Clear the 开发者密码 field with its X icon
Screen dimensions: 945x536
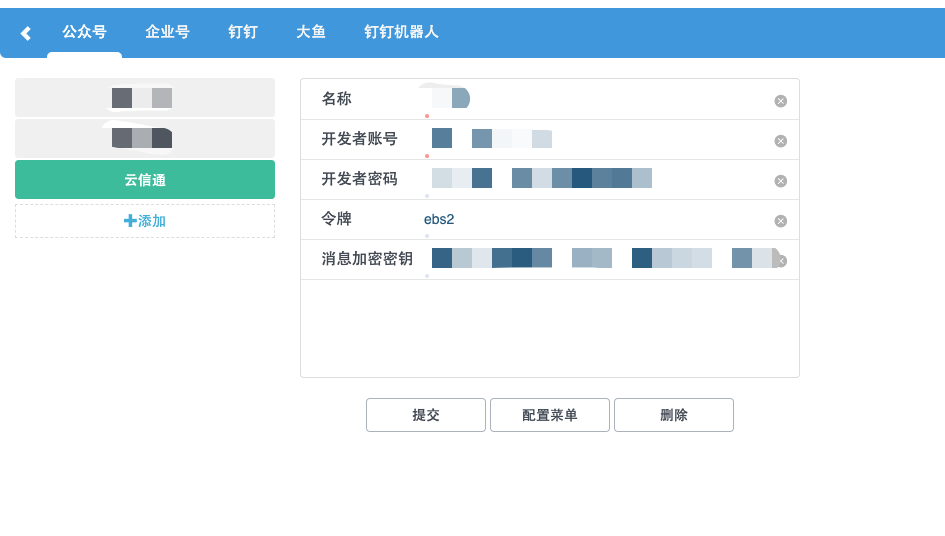click(x=780, y=181)
